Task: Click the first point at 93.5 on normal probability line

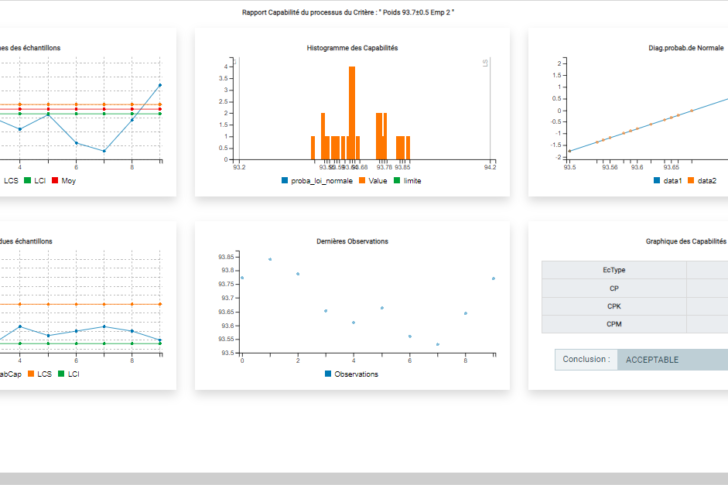Action: pos(570,151)
